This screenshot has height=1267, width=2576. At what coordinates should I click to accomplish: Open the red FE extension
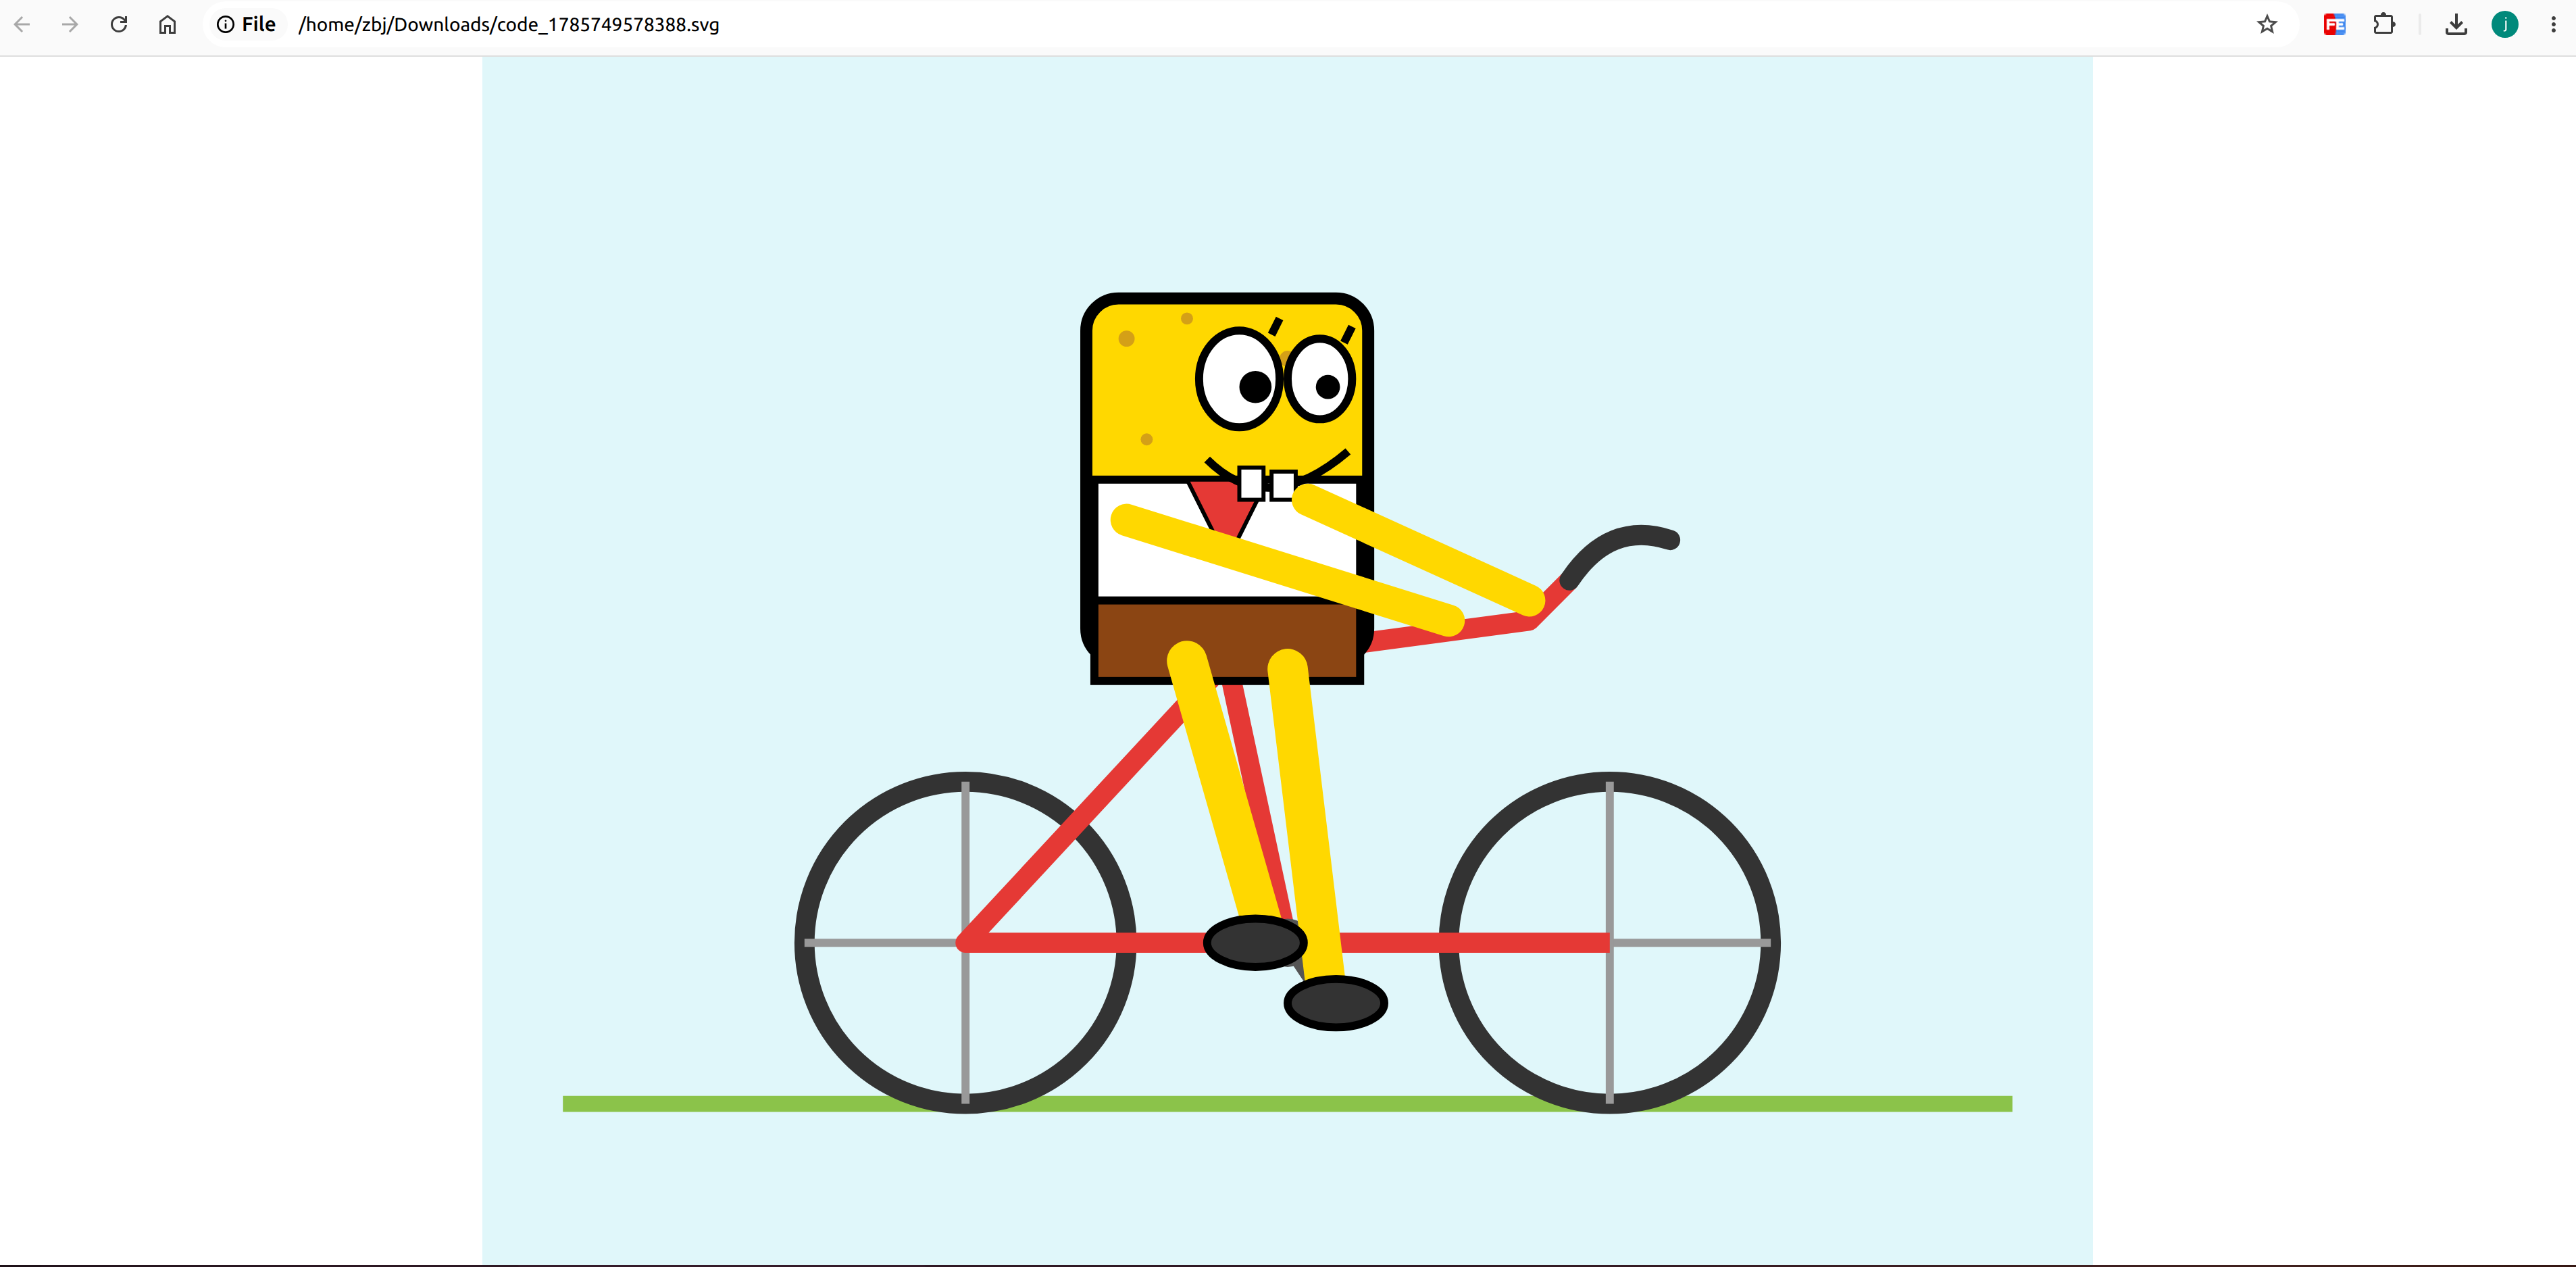pos(2334,24)
